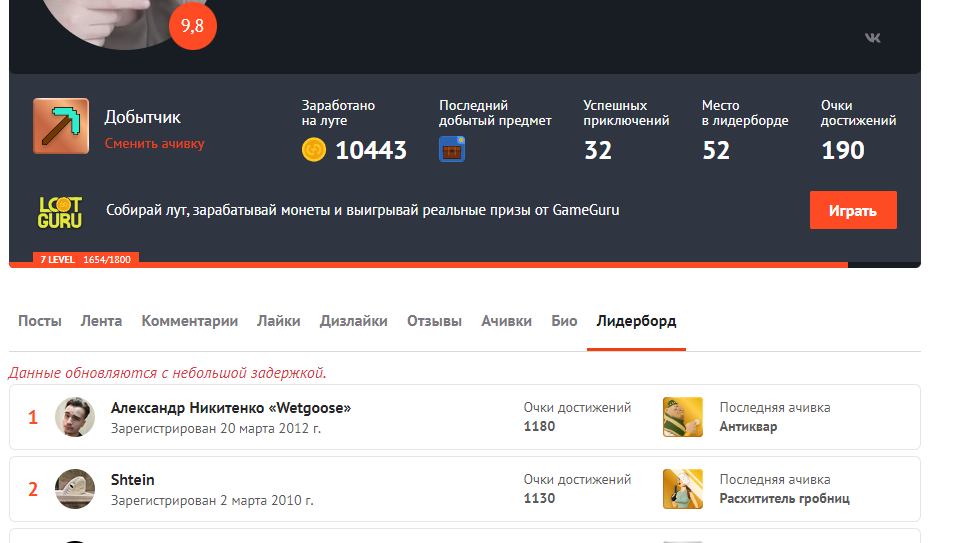
Task: Open Александр Никитенко's avatar
Action: click(75, 417)
